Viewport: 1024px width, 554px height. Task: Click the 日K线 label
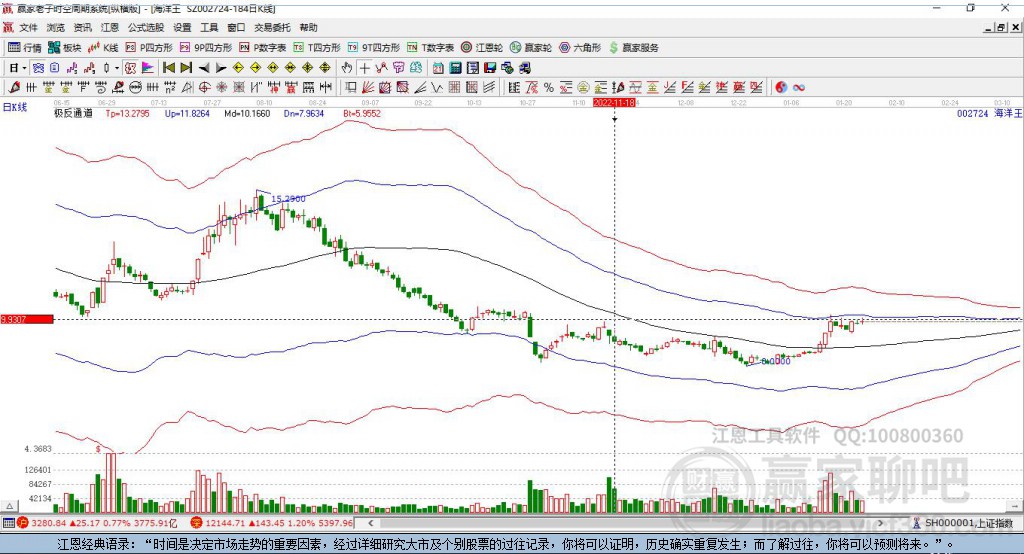pyautogui.click(x=15, y=108)
